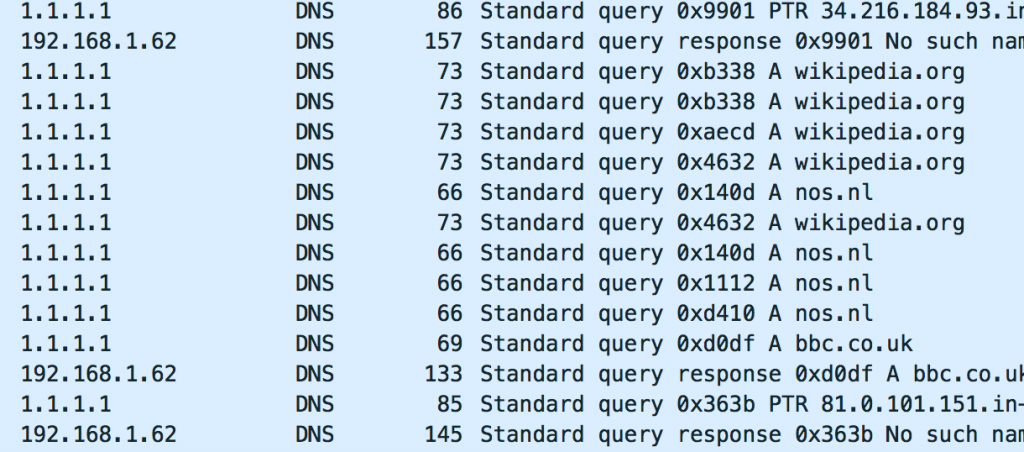Select the response 0x363b No such name row
This screenshot has width=1024, height=452.
tap(512, 434)
